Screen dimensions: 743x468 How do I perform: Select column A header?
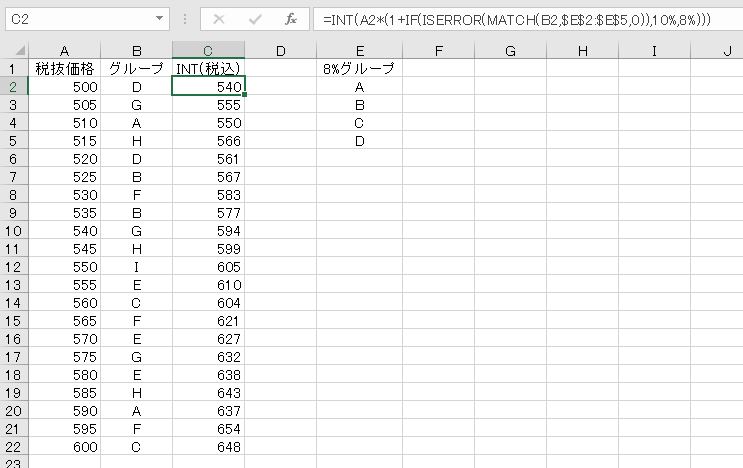(64, 51)
